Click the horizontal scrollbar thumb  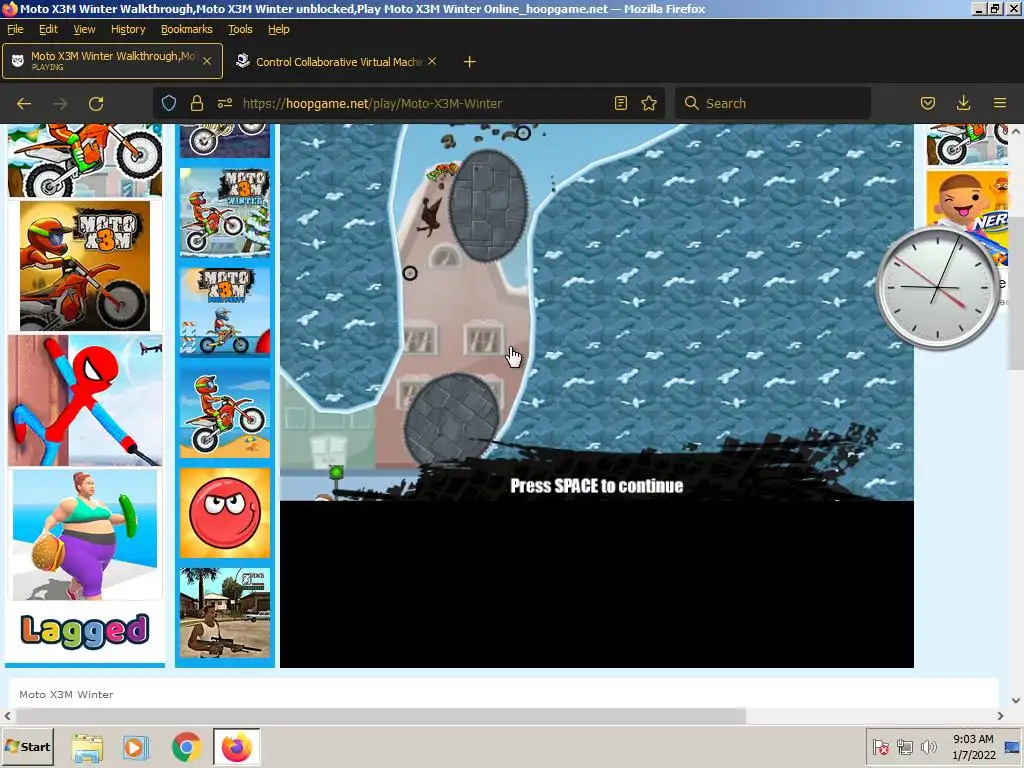(x=379, y=716)
